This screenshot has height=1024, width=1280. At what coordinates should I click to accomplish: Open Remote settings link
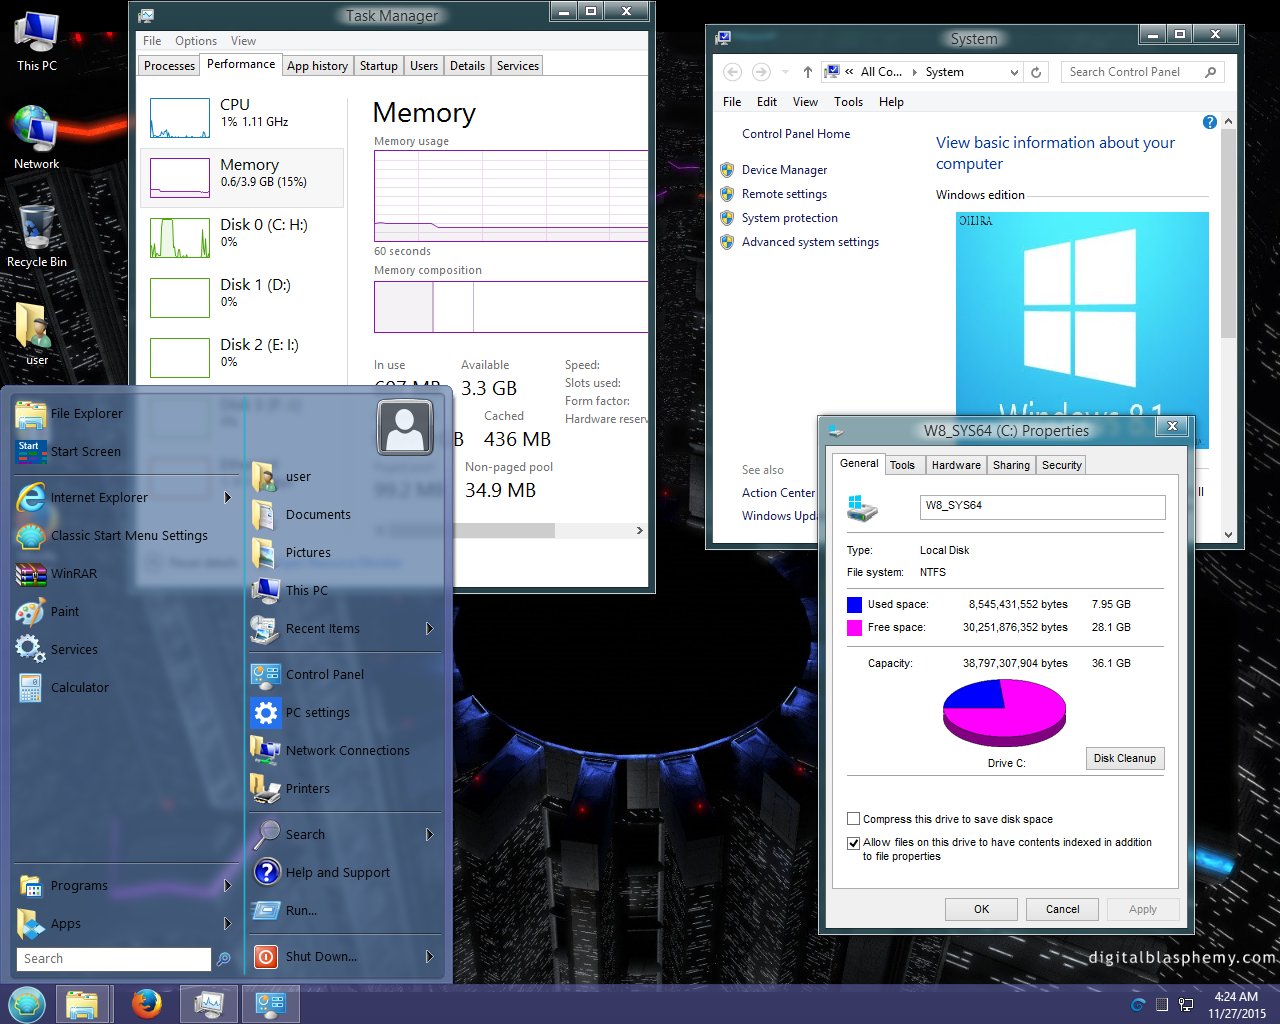coord(785,194)
